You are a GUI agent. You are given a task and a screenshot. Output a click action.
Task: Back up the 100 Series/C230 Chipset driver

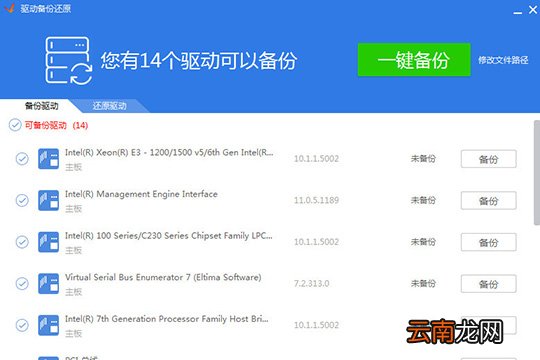pyautogui.click(x=488, y=242)
